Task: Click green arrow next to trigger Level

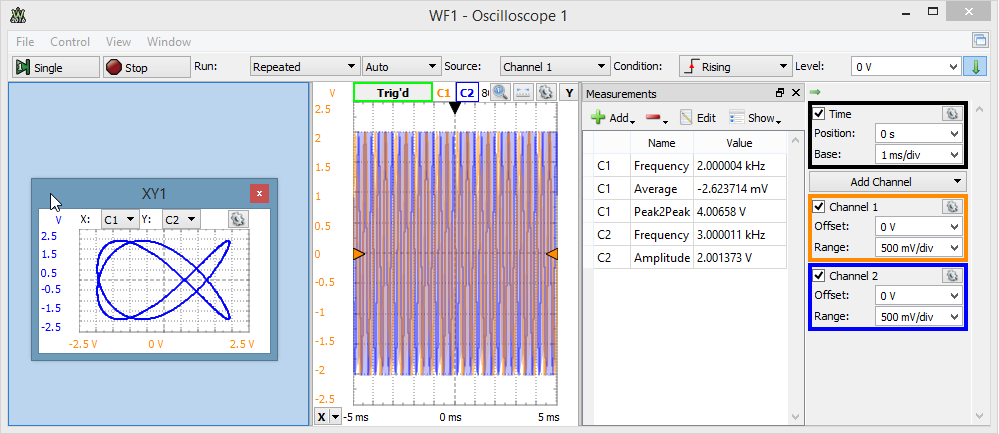Action: pos(977,67)
